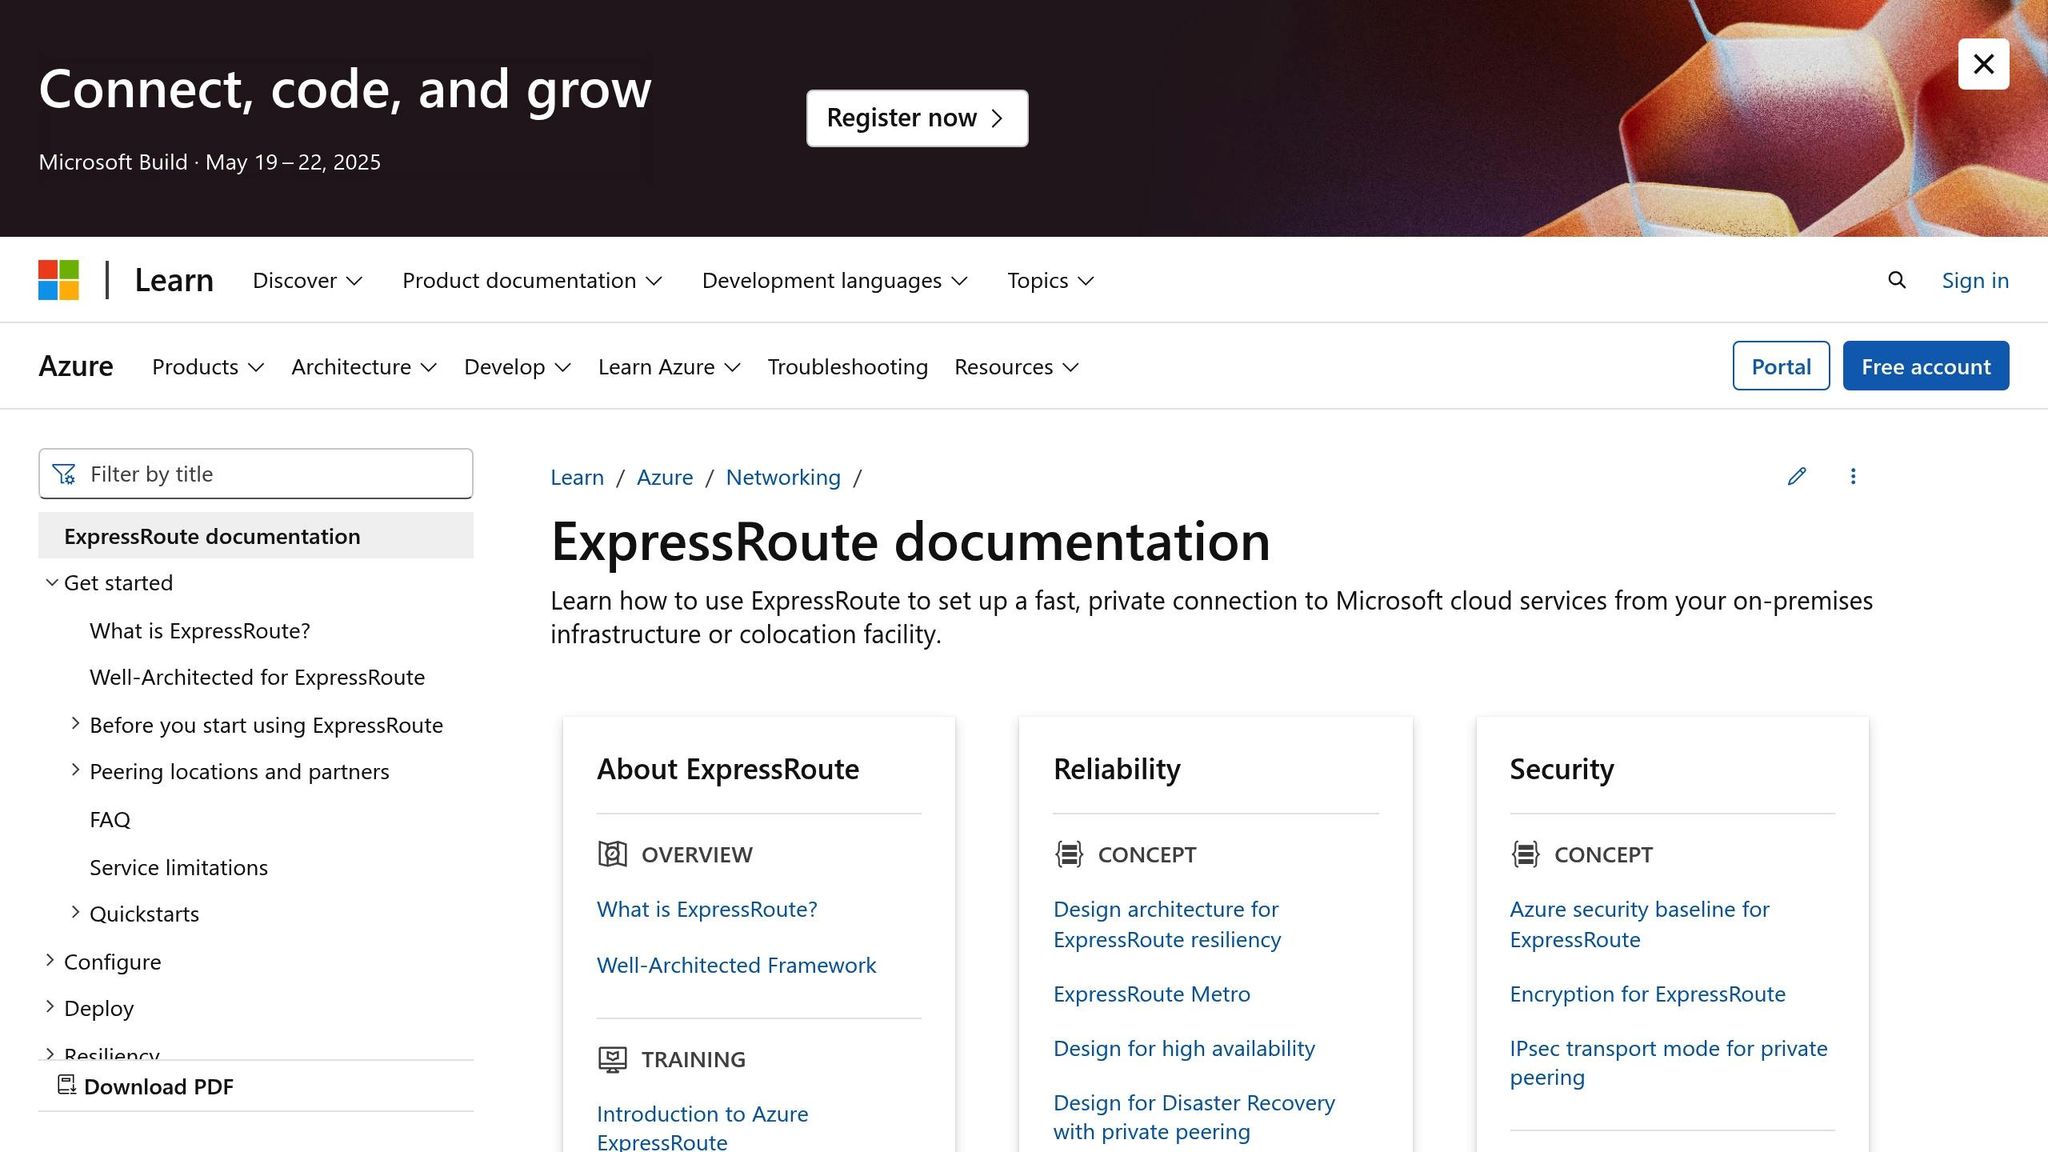Open the ExpressRoute Metro link
This screenshot has width=2048, height=1152.
pyautogui.click(x=1152, y=994)
